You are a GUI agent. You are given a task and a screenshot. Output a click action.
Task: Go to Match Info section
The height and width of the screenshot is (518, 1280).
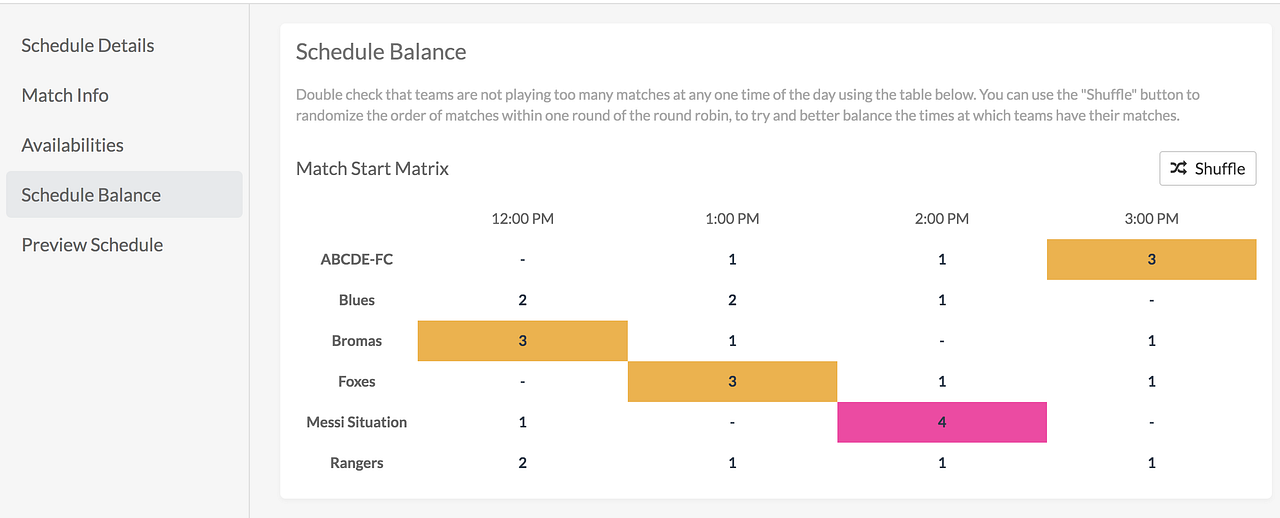point(65,95)
